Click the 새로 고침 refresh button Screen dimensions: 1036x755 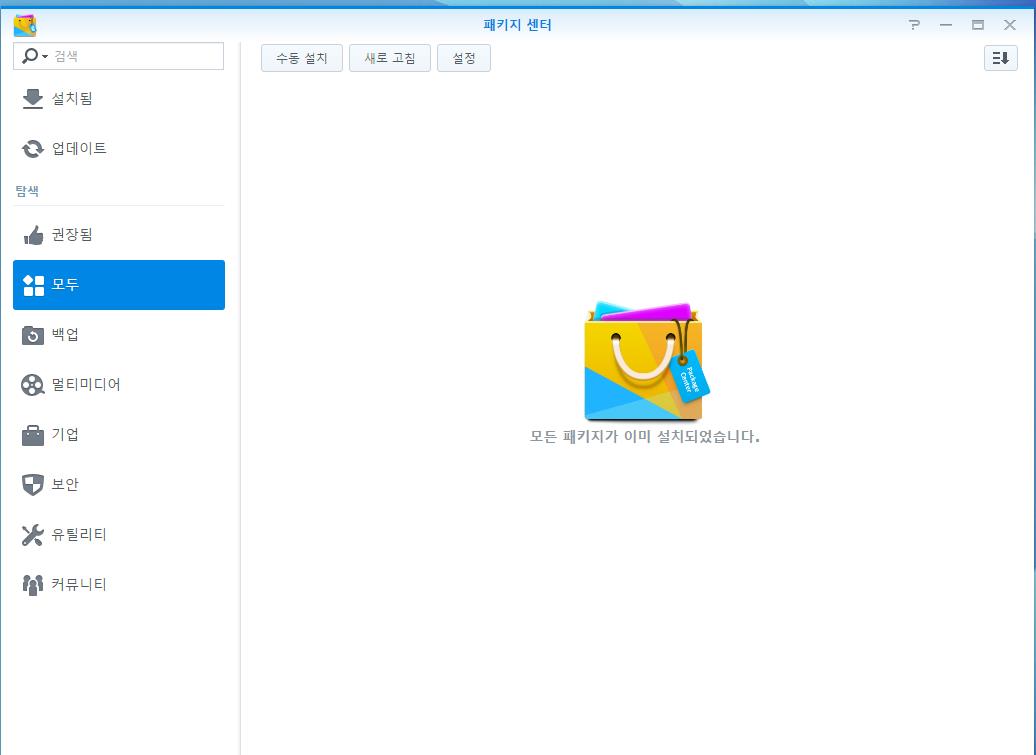click(390, 58)
